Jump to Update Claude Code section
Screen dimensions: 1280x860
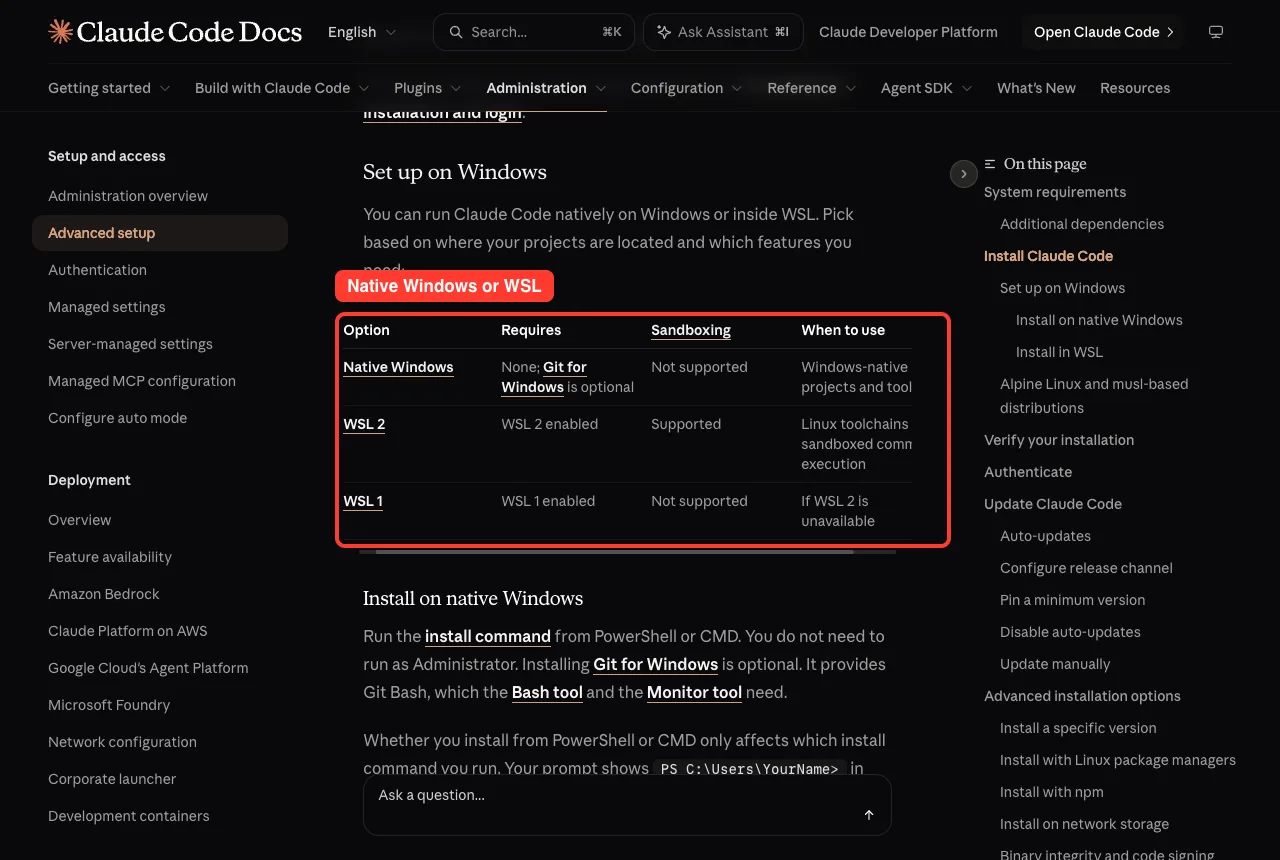(1053, 504)
